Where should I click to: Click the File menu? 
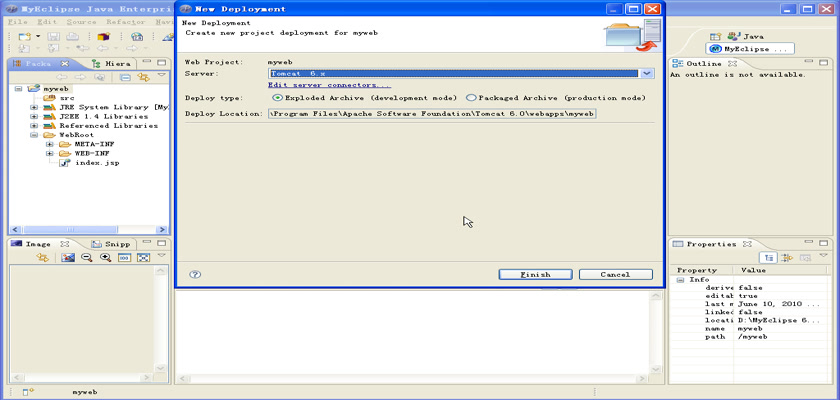tap(18, 22)
